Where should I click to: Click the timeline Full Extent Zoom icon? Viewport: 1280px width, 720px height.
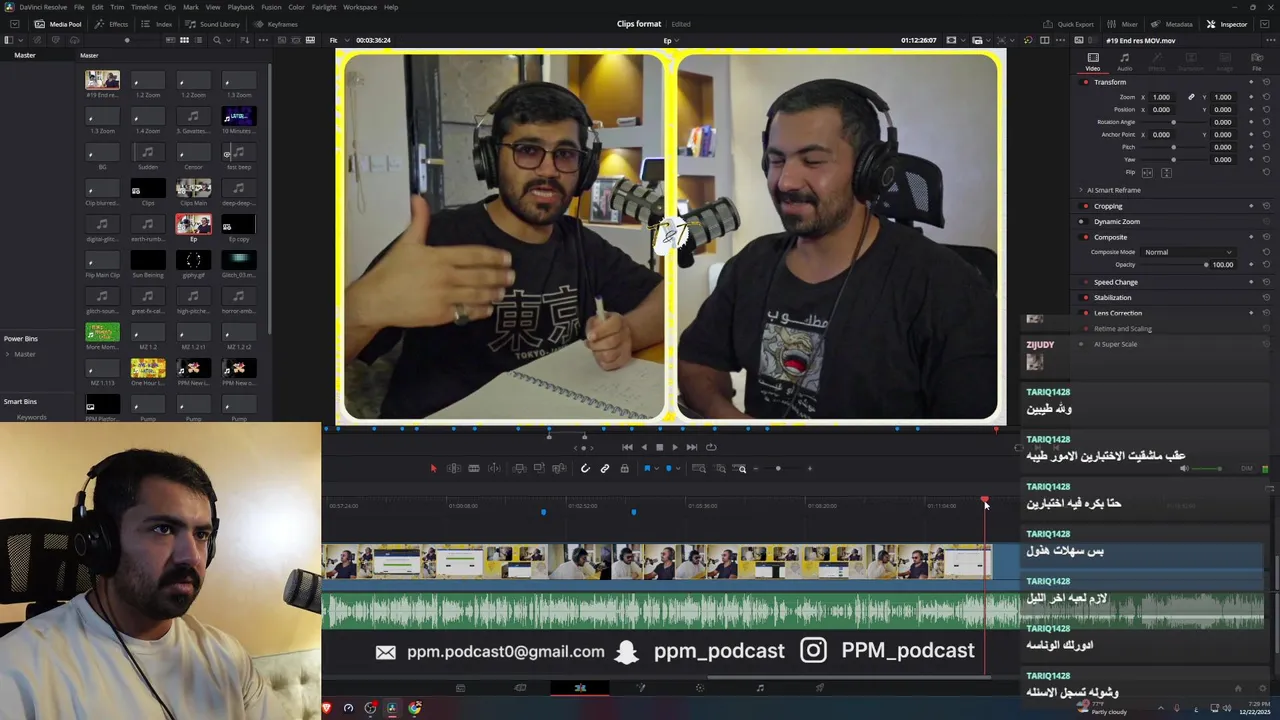(699, 468)
